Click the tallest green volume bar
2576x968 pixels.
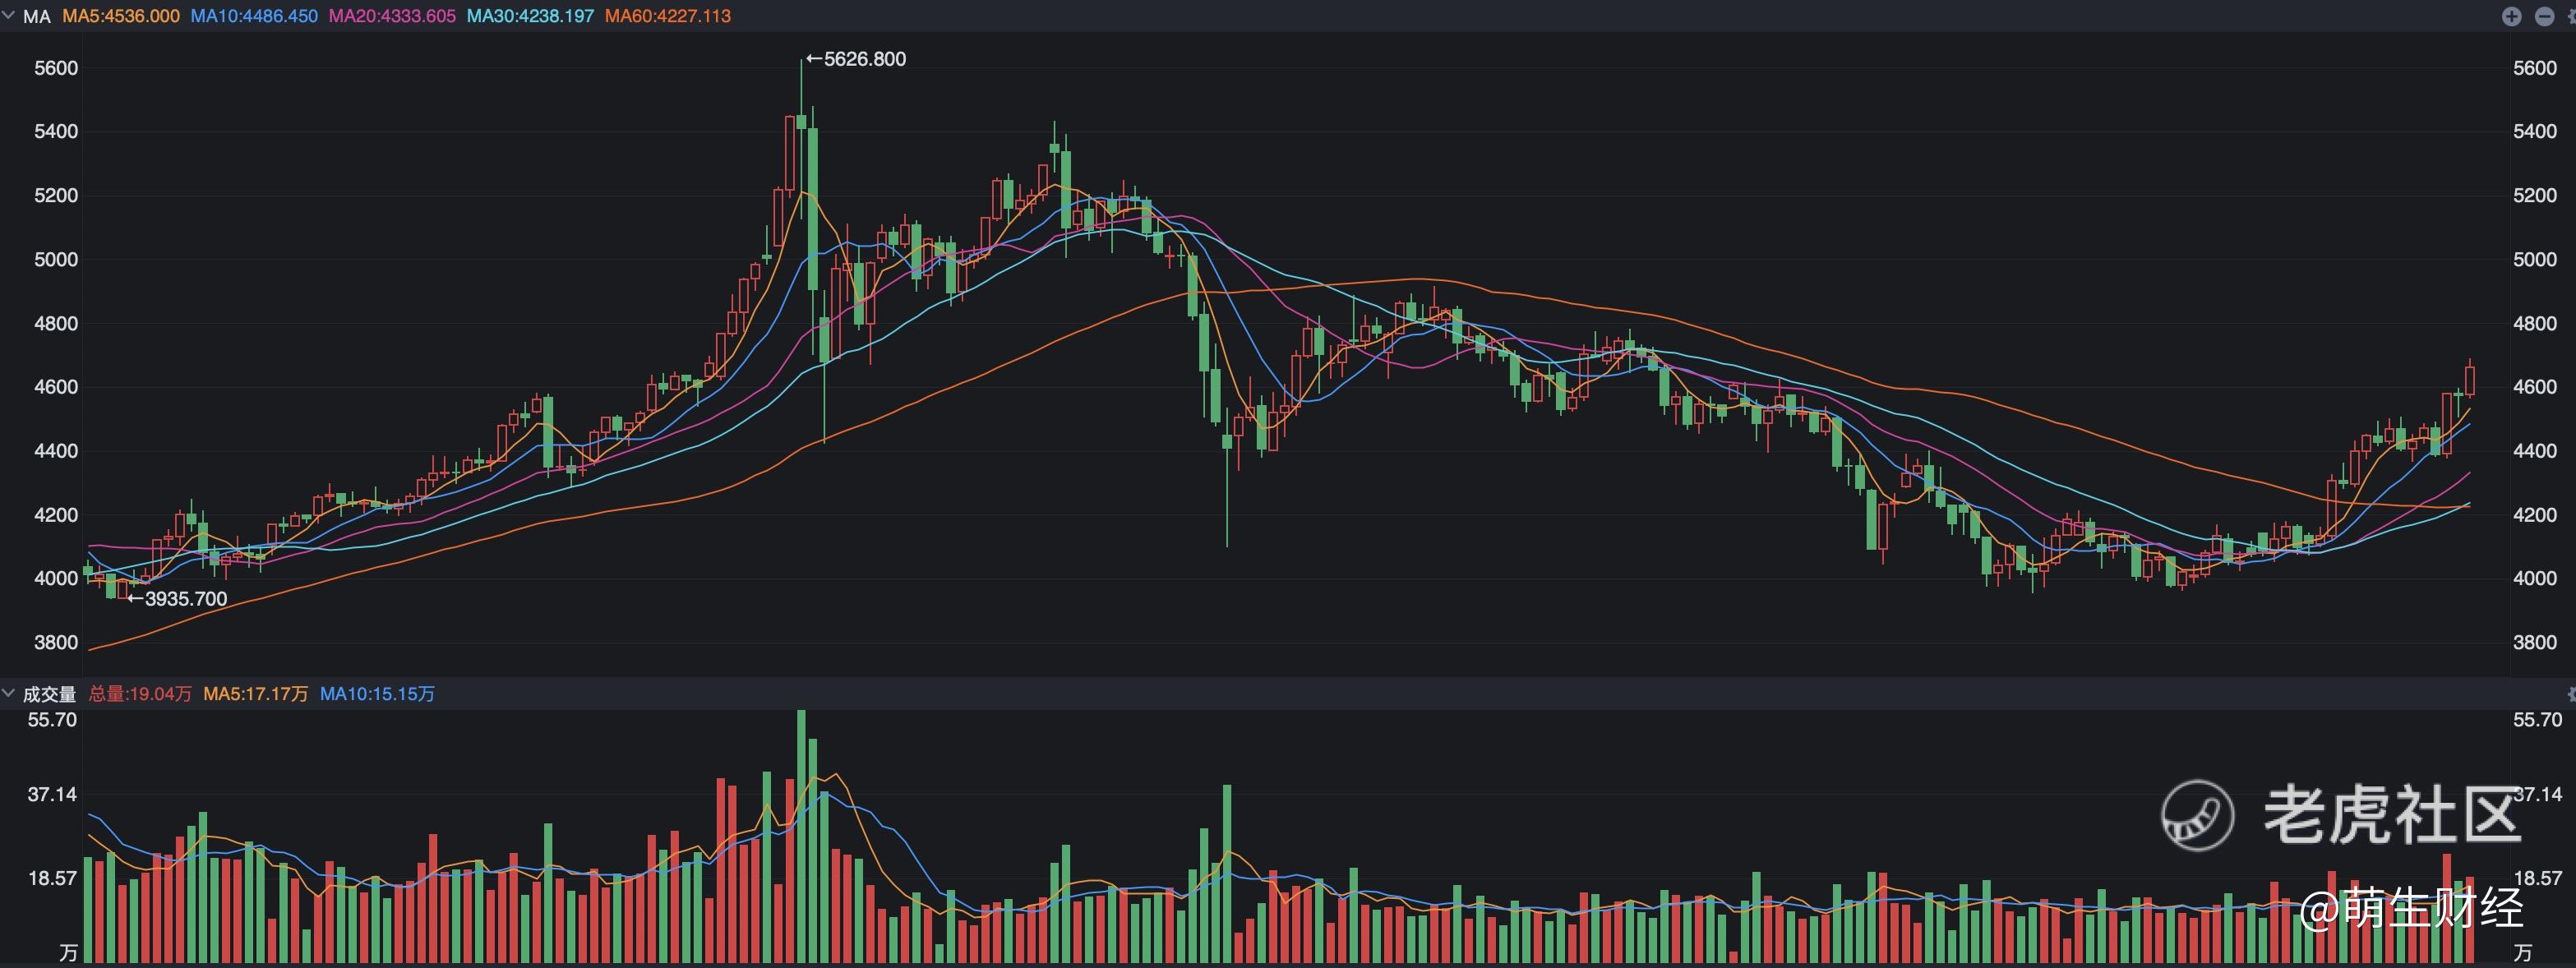(801, 836)
